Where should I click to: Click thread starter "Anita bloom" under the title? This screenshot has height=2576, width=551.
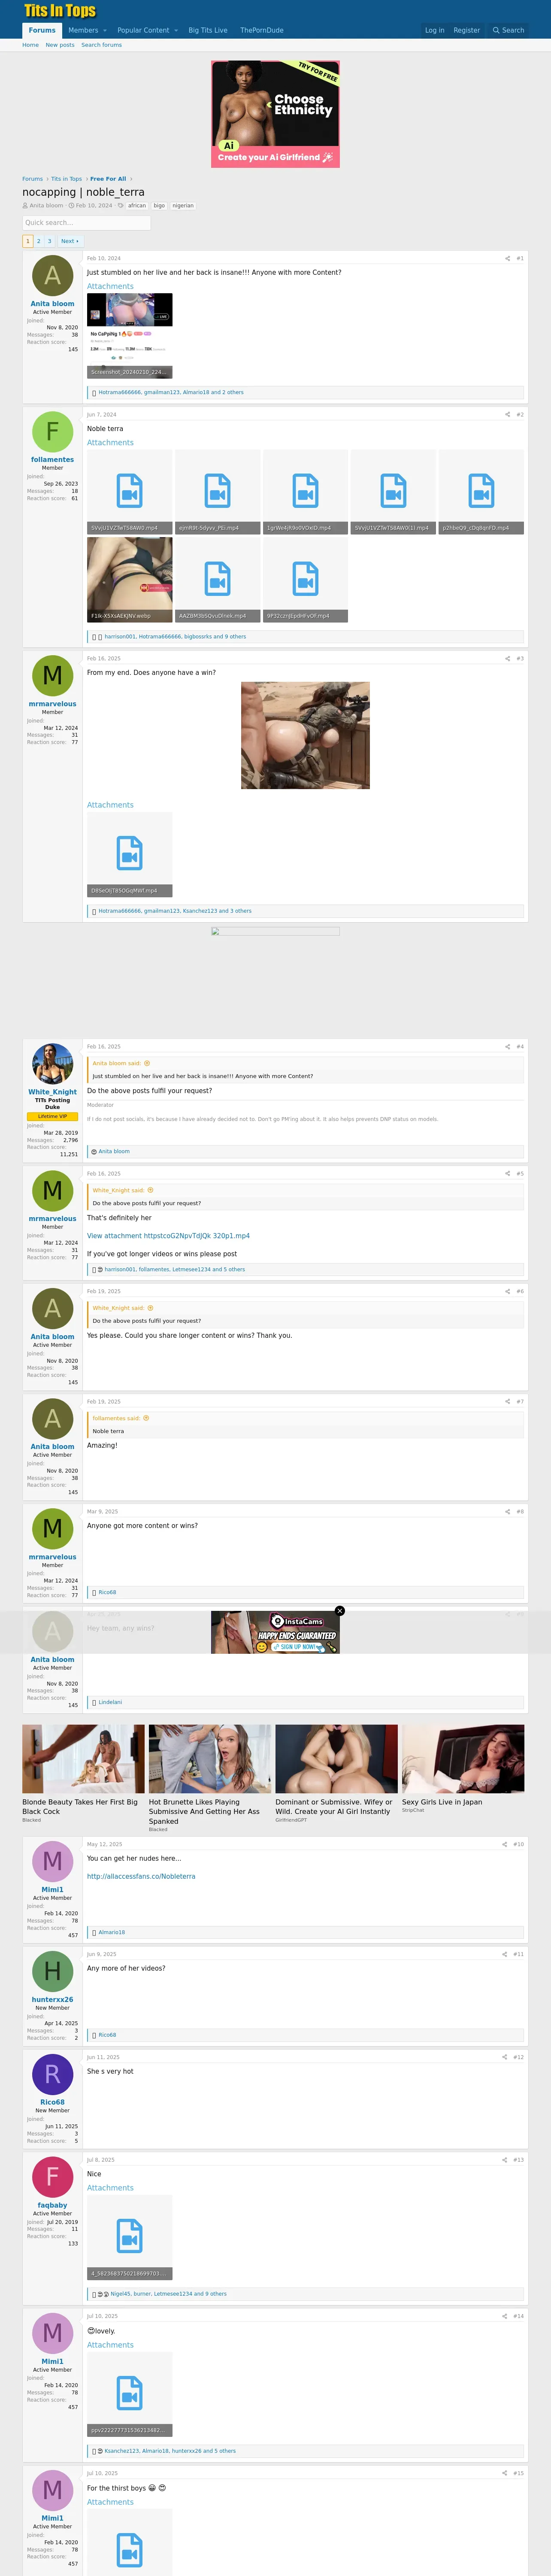coord(46,206)
